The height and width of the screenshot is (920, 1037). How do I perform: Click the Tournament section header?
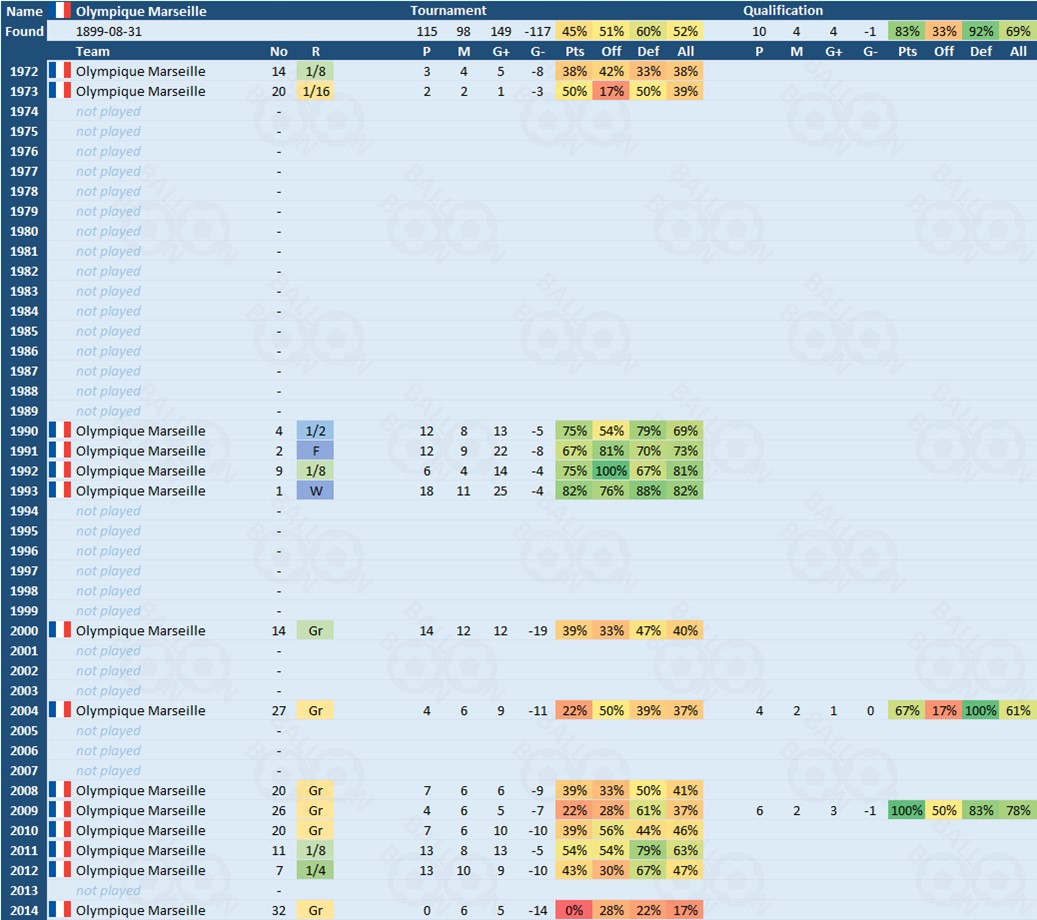pyautogui.click(x=448, y=11)
